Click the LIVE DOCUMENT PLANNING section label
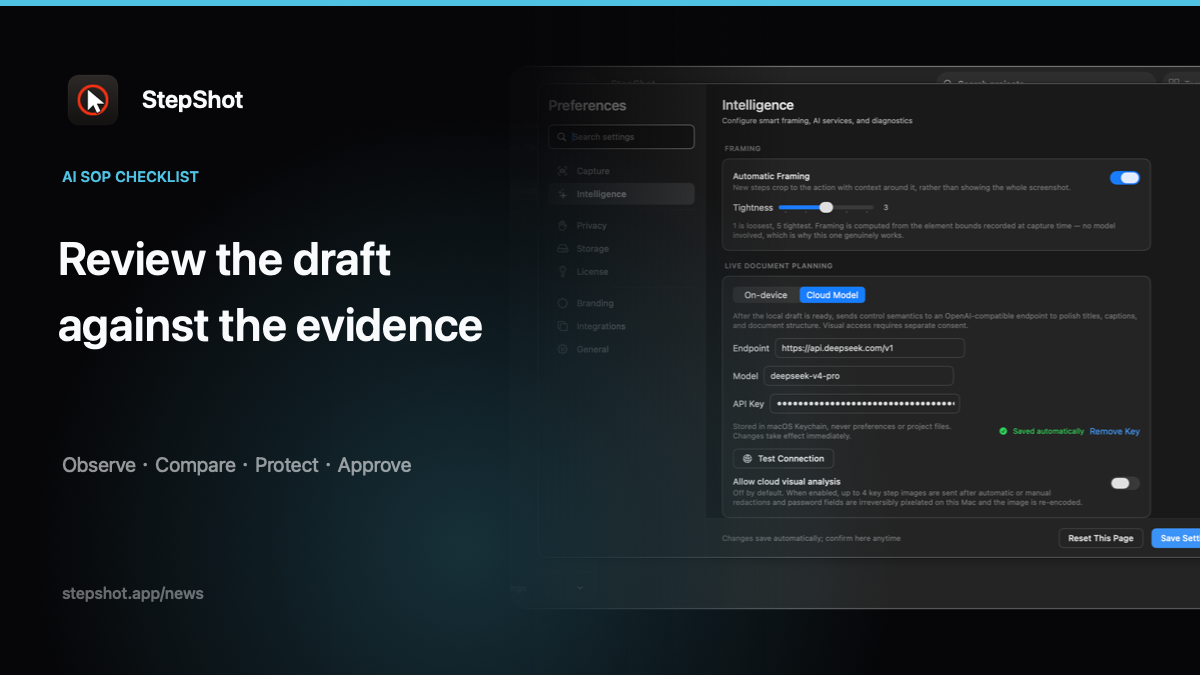1200x675 pixels. tap(778, 266)
